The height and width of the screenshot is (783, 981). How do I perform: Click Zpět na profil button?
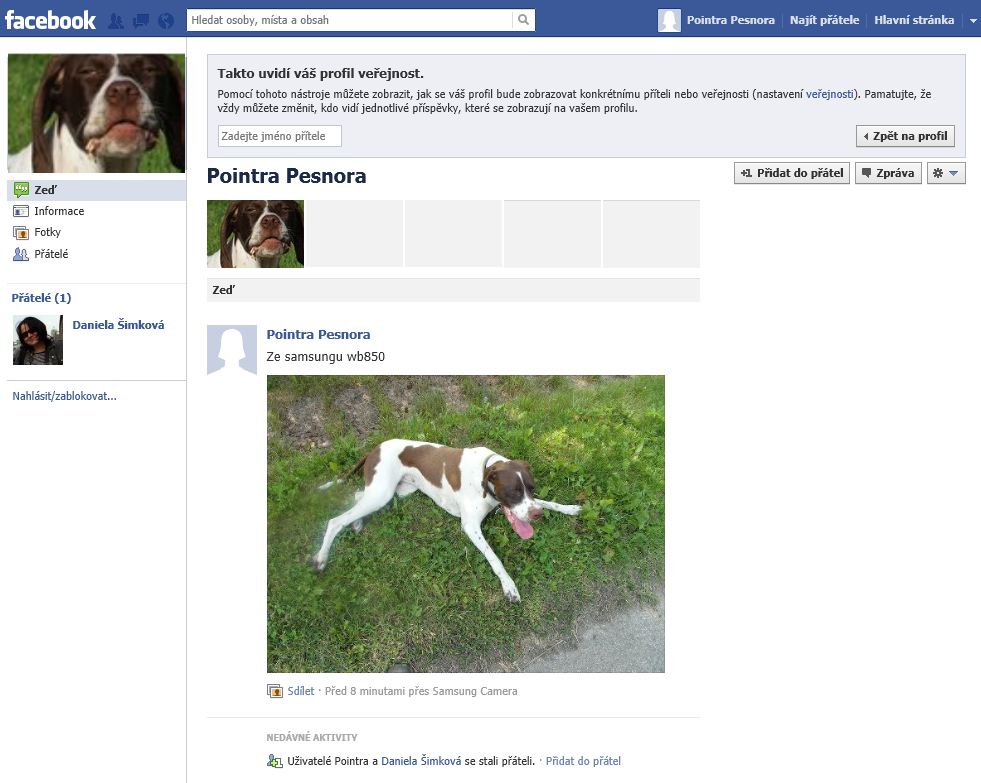pyautogui.click(x=905, y=136)
